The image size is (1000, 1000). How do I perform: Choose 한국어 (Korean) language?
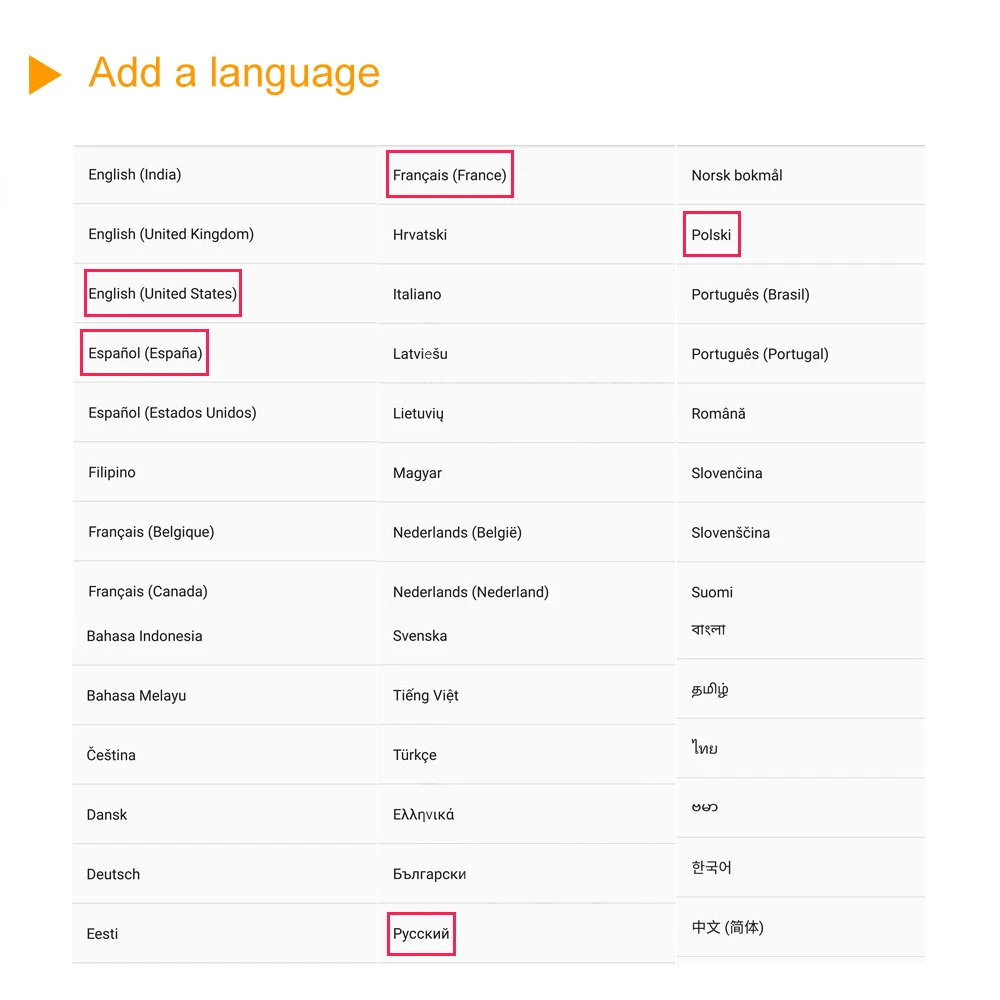point(711,867)
